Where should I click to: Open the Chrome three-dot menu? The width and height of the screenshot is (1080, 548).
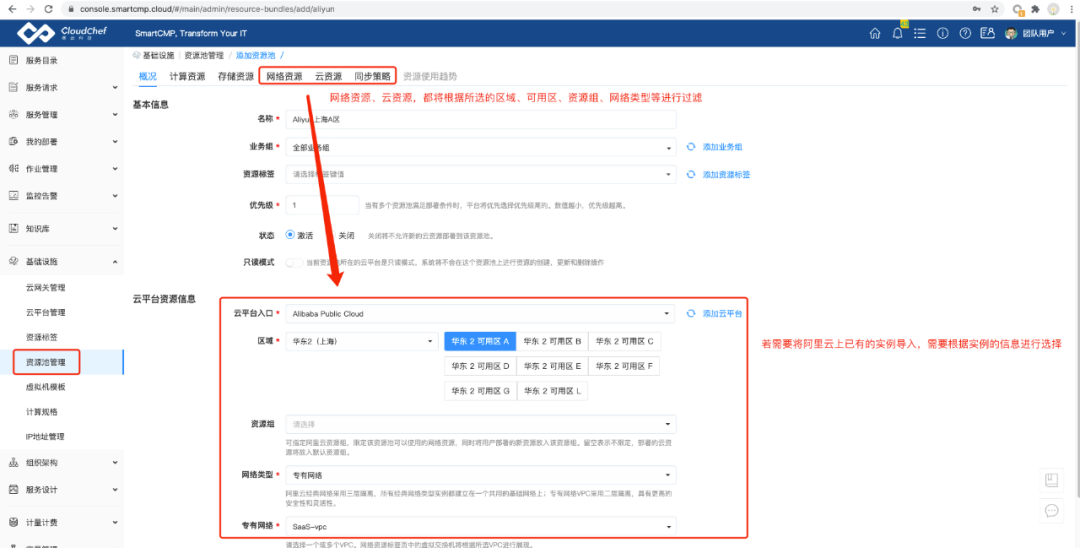tap(1070, 9)
